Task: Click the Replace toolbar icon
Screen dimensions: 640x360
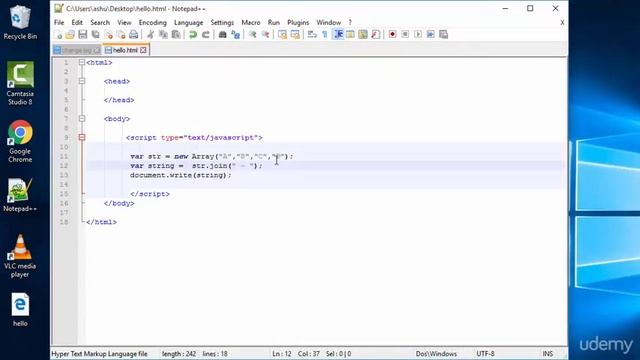Action: coord(236,35)
